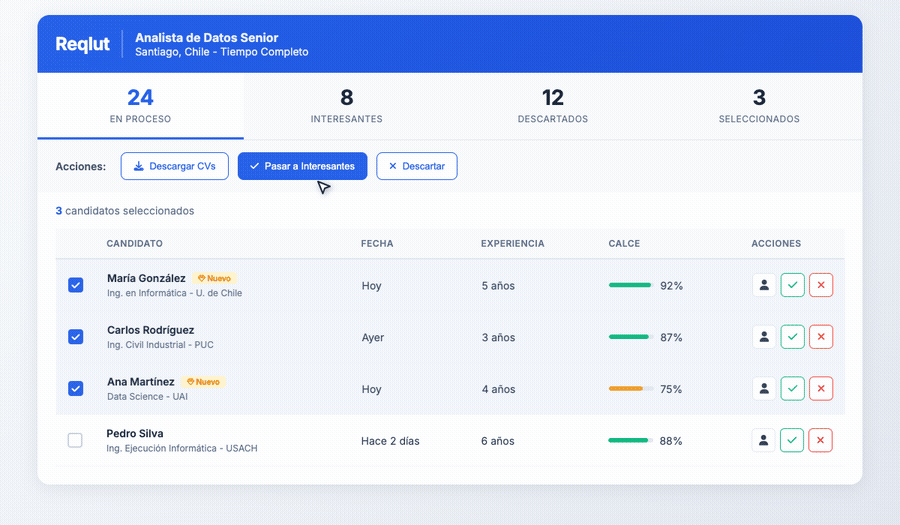Reject Ana Martínez with red X

point(821,389)
